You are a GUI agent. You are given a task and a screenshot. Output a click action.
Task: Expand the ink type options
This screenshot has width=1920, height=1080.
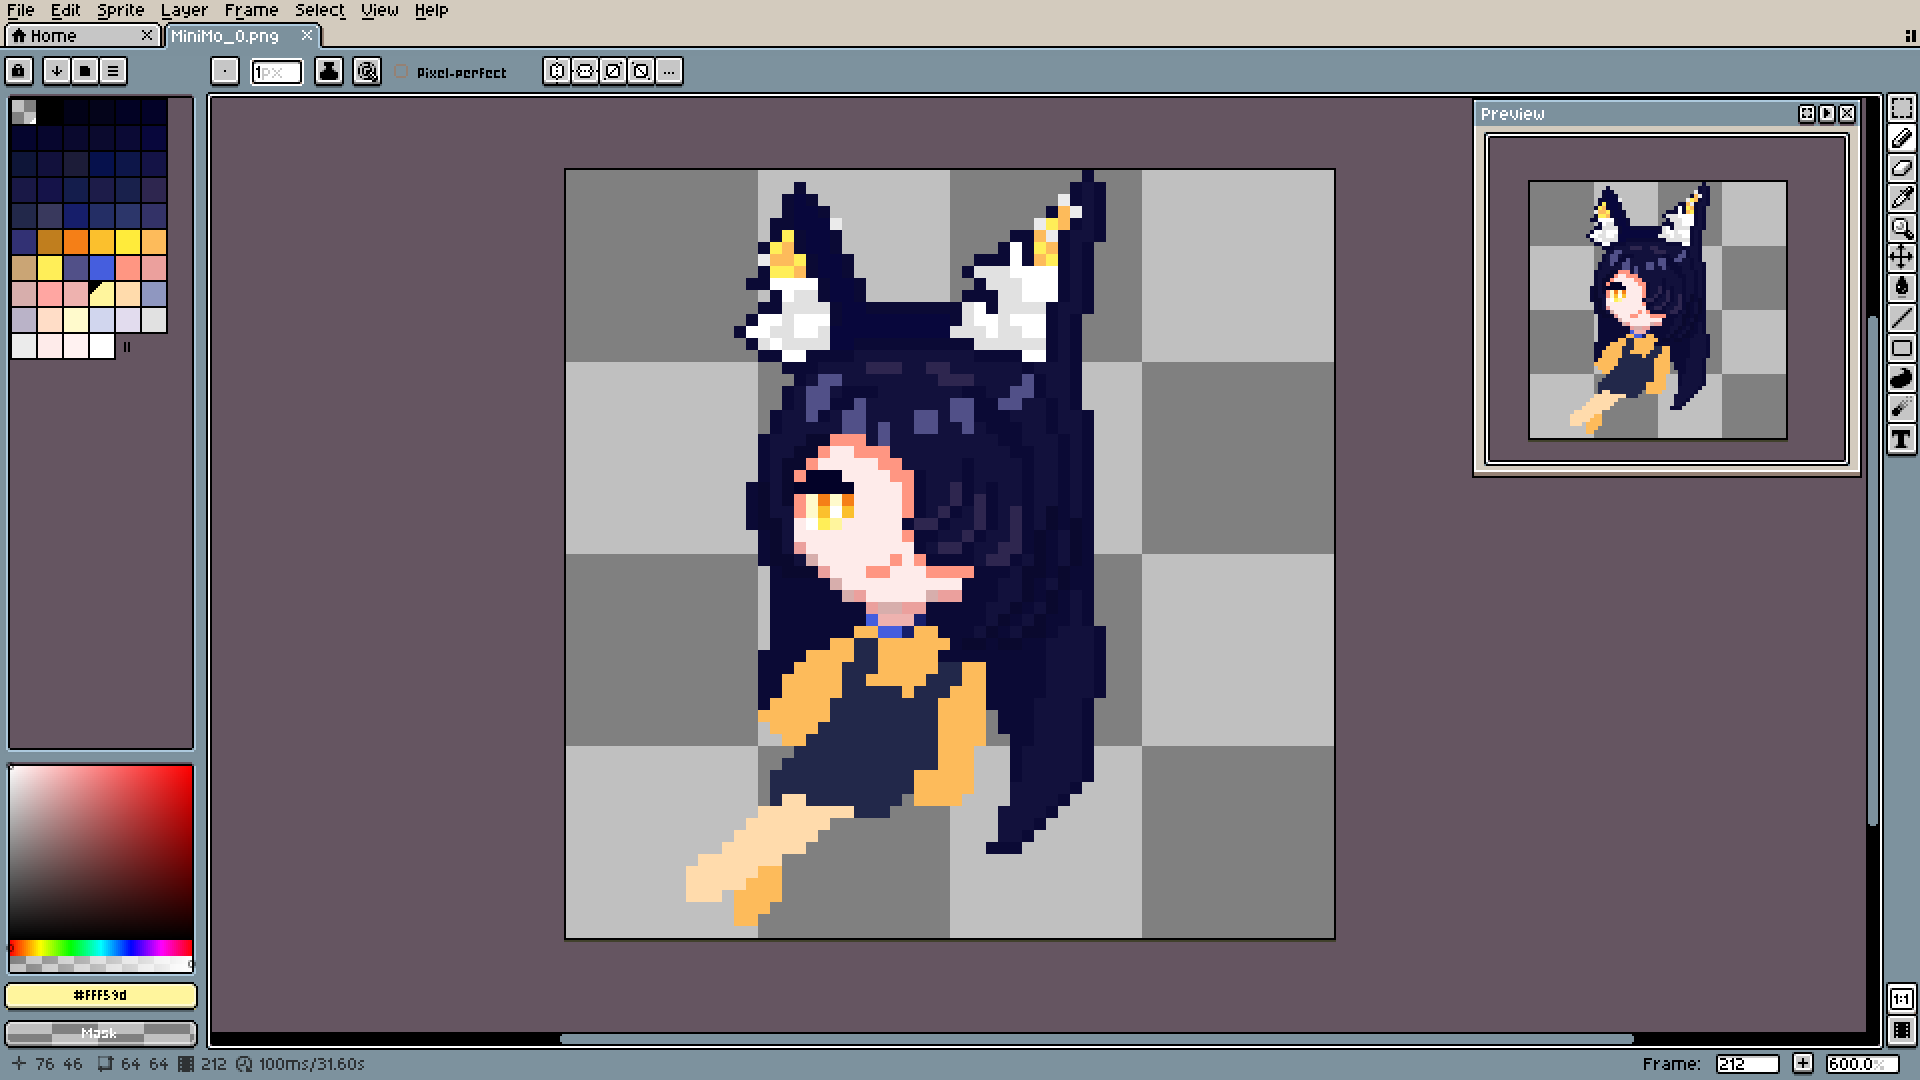tap(329, 71)
